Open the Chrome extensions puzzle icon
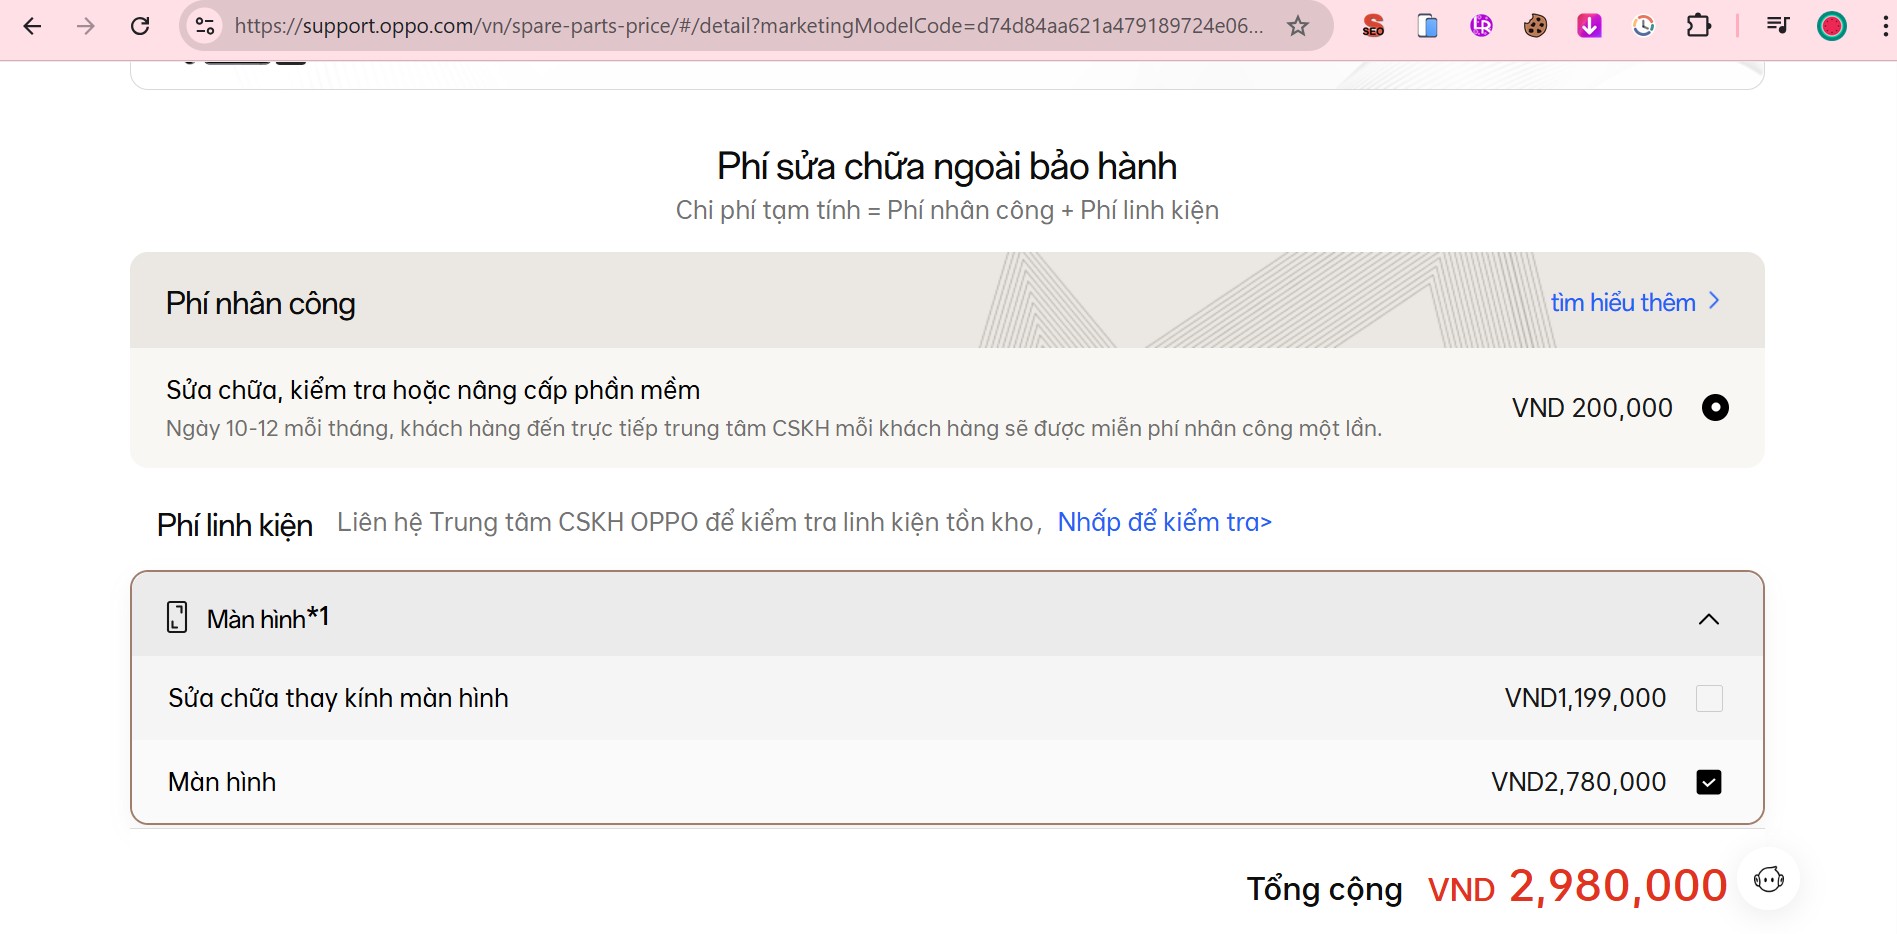The height and width of the screenshot is (934, 1897). [x=1698, y=26]
